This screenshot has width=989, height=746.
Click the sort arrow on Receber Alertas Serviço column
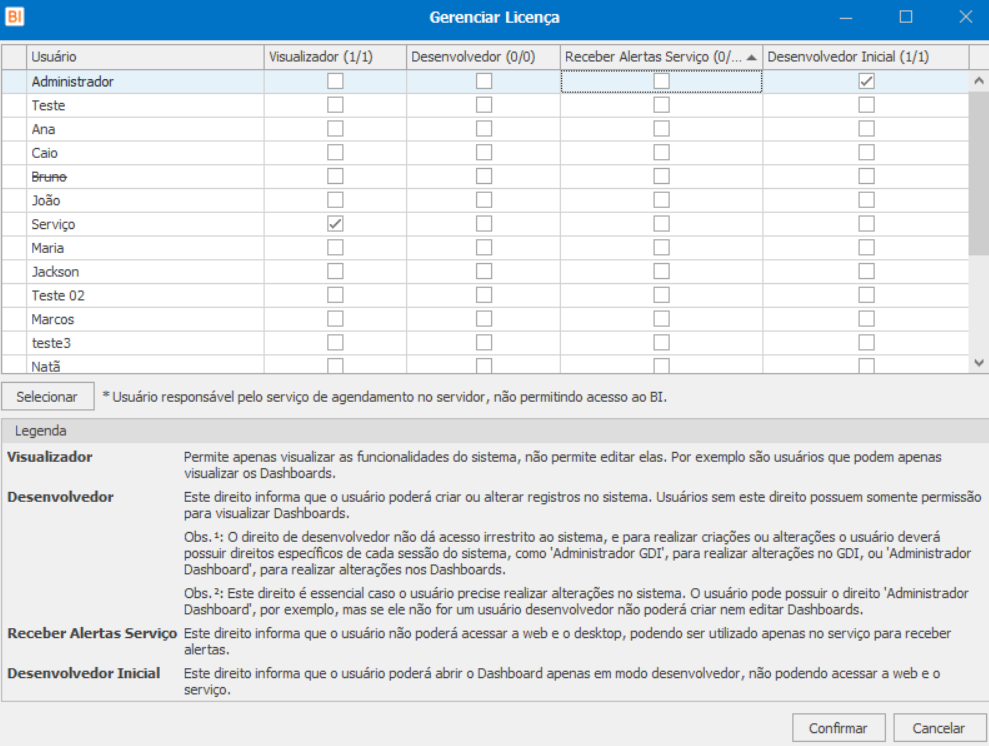(x=751, y=57)
